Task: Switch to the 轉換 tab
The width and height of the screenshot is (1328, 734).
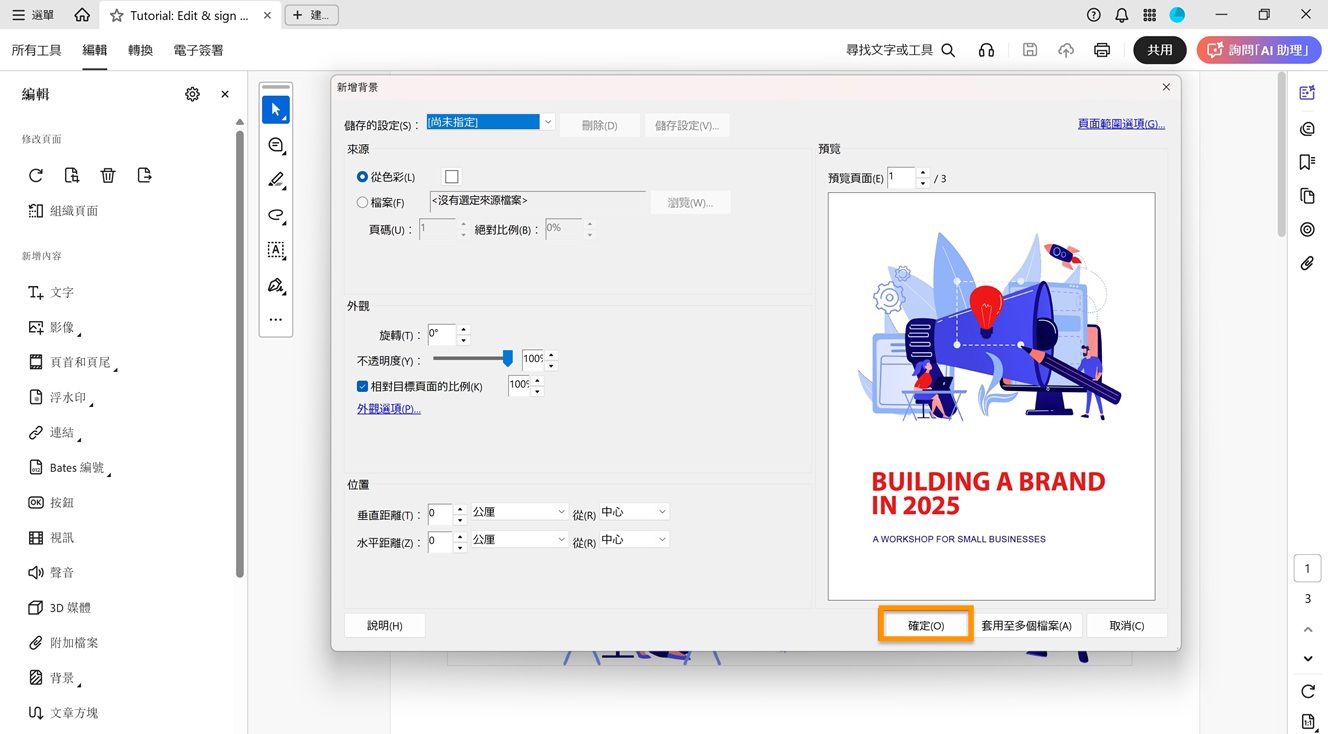Action: pyautogui.click(x=140, y=49)
